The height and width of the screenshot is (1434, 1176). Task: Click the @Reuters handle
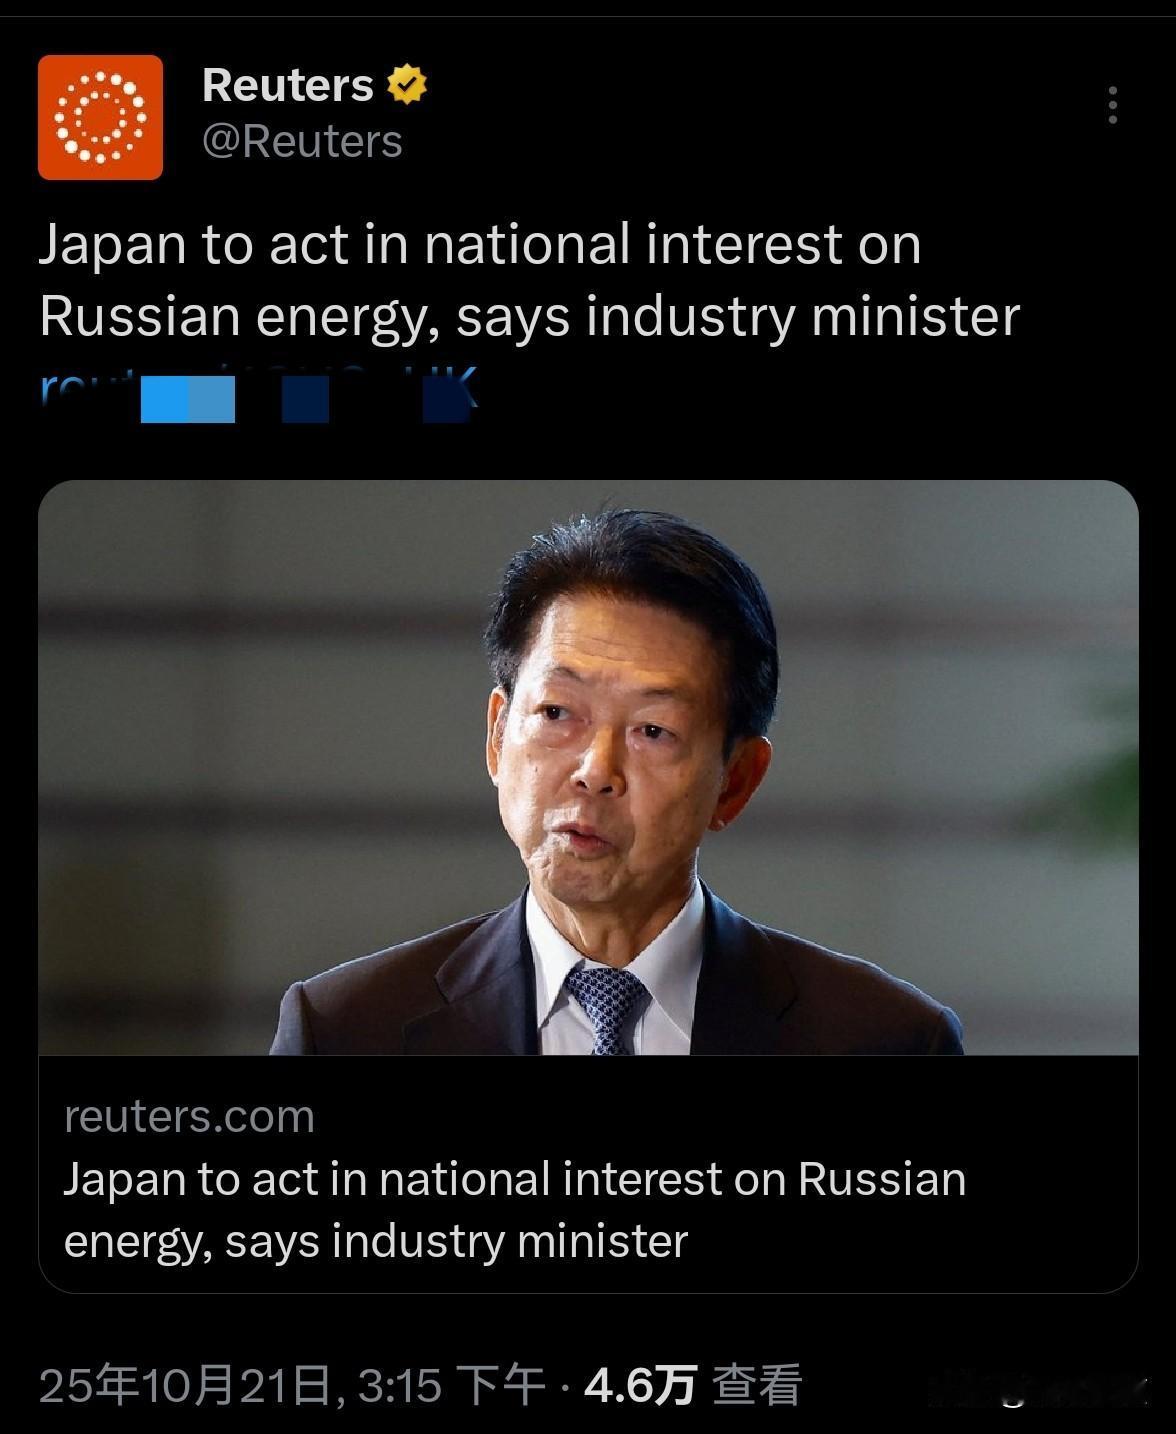pyautogui.click(x=302, y=141)
